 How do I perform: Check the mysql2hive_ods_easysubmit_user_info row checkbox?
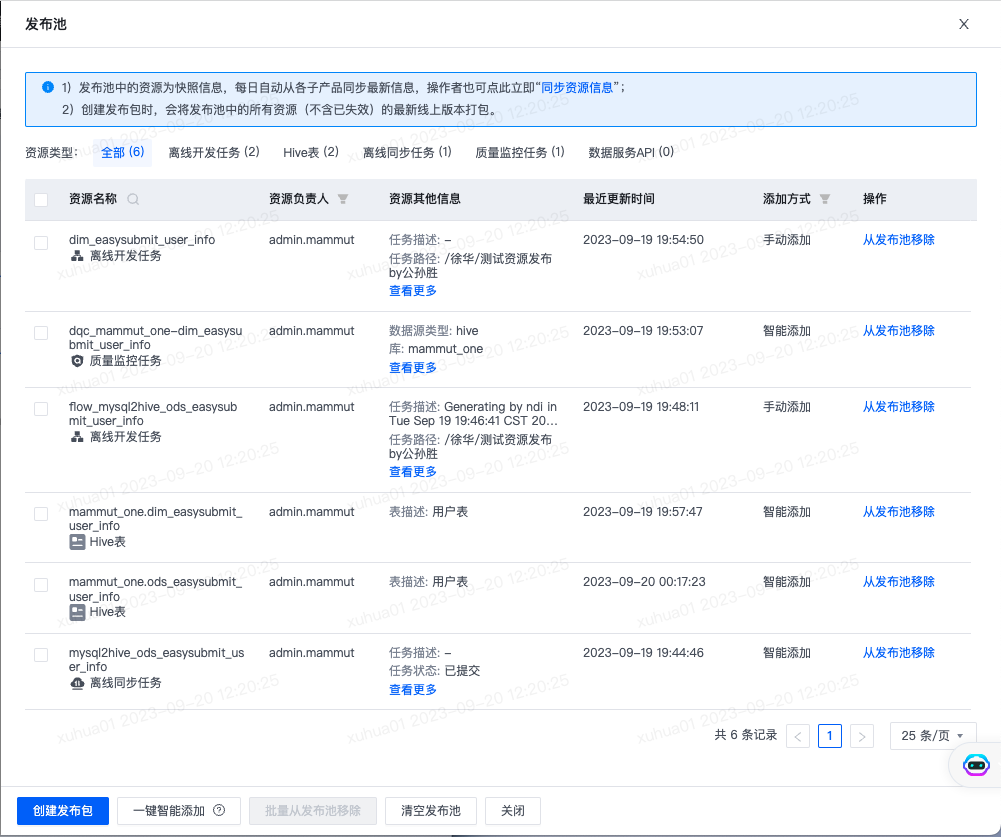click(41, 655)
